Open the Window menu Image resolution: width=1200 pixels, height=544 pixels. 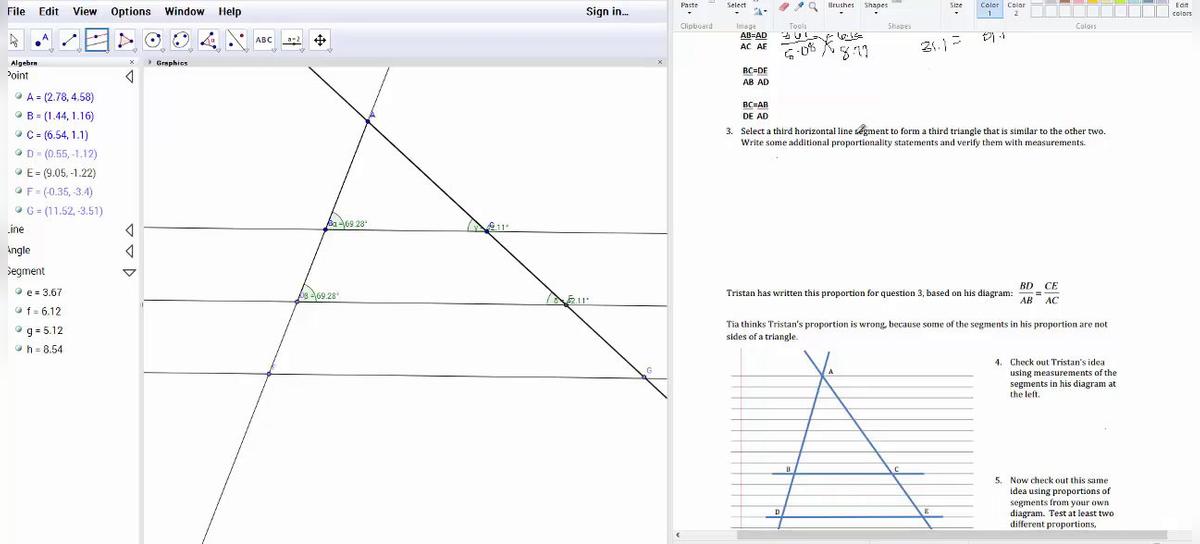point(184,11)
